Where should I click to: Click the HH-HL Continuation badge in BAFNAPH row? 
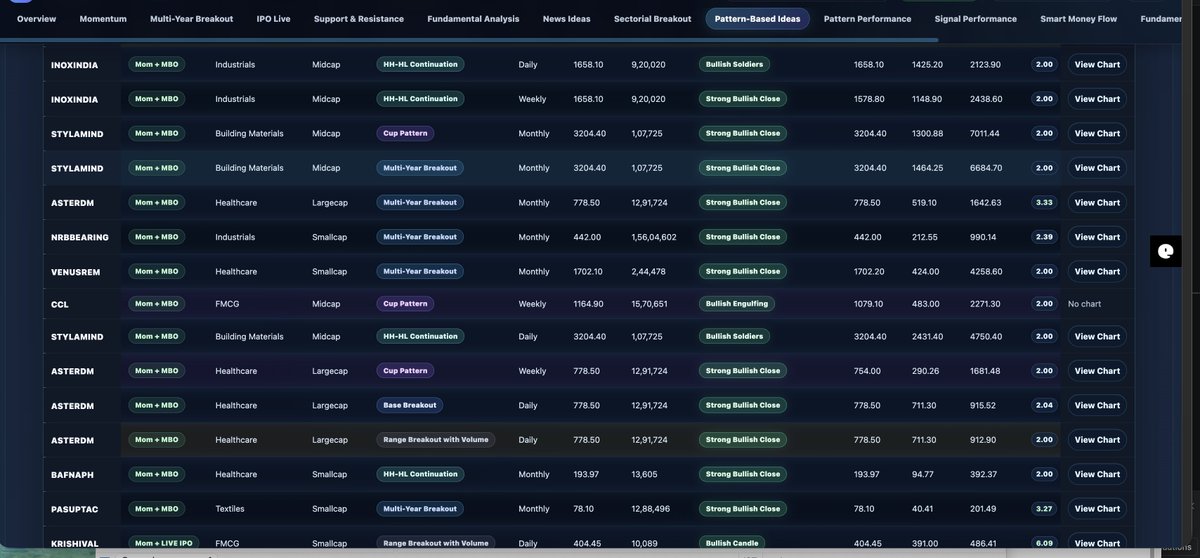coord(420,474)
